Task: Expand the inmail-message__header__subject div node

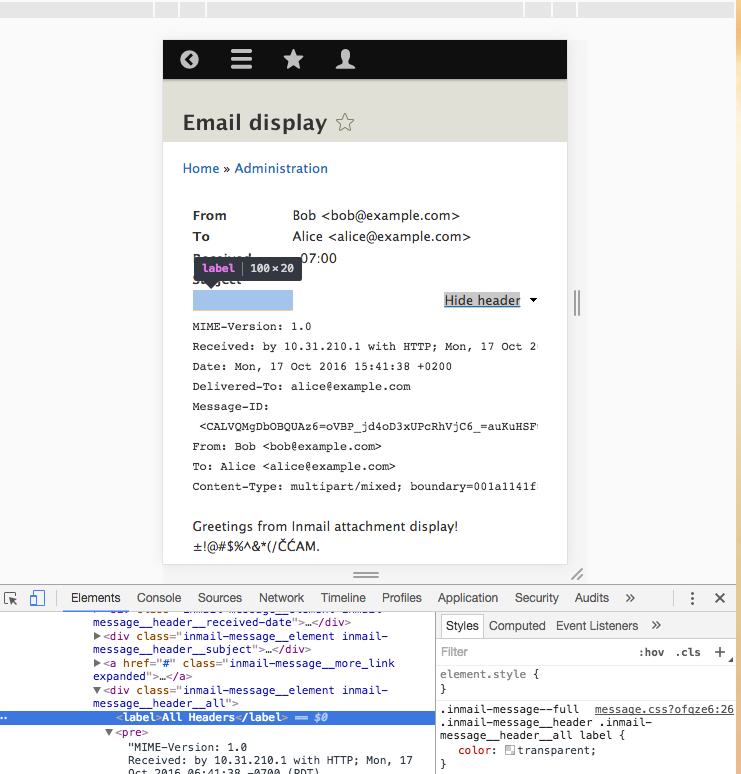Action: [97, 636]
